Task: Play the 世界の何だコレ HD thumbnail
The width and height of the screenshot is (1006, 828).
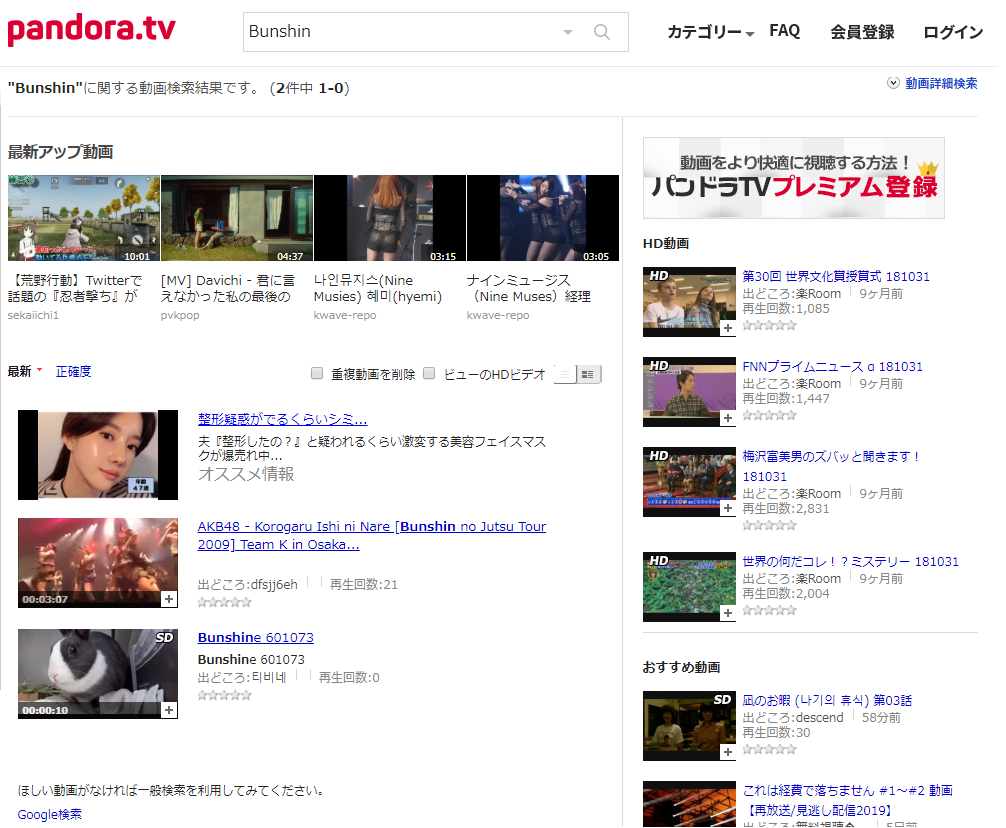Action: [689, 586]
